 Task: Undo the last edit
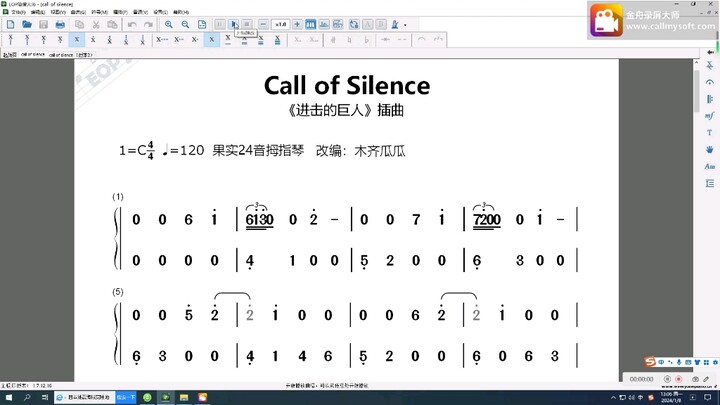132,24
